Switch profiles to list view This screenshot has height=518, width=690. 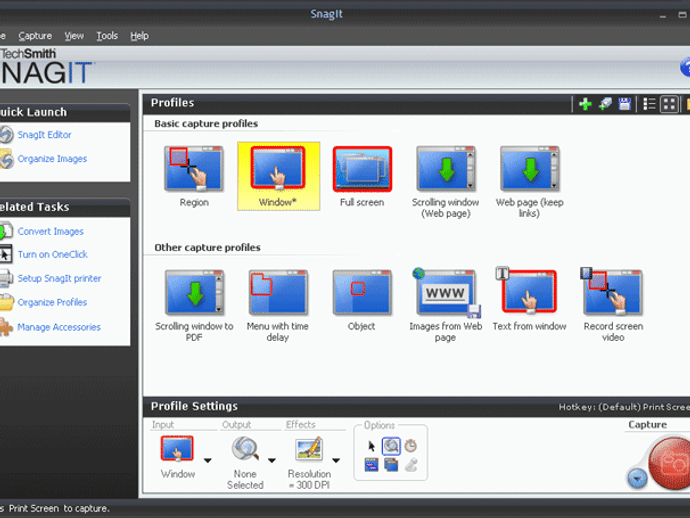tap(649, 104)
